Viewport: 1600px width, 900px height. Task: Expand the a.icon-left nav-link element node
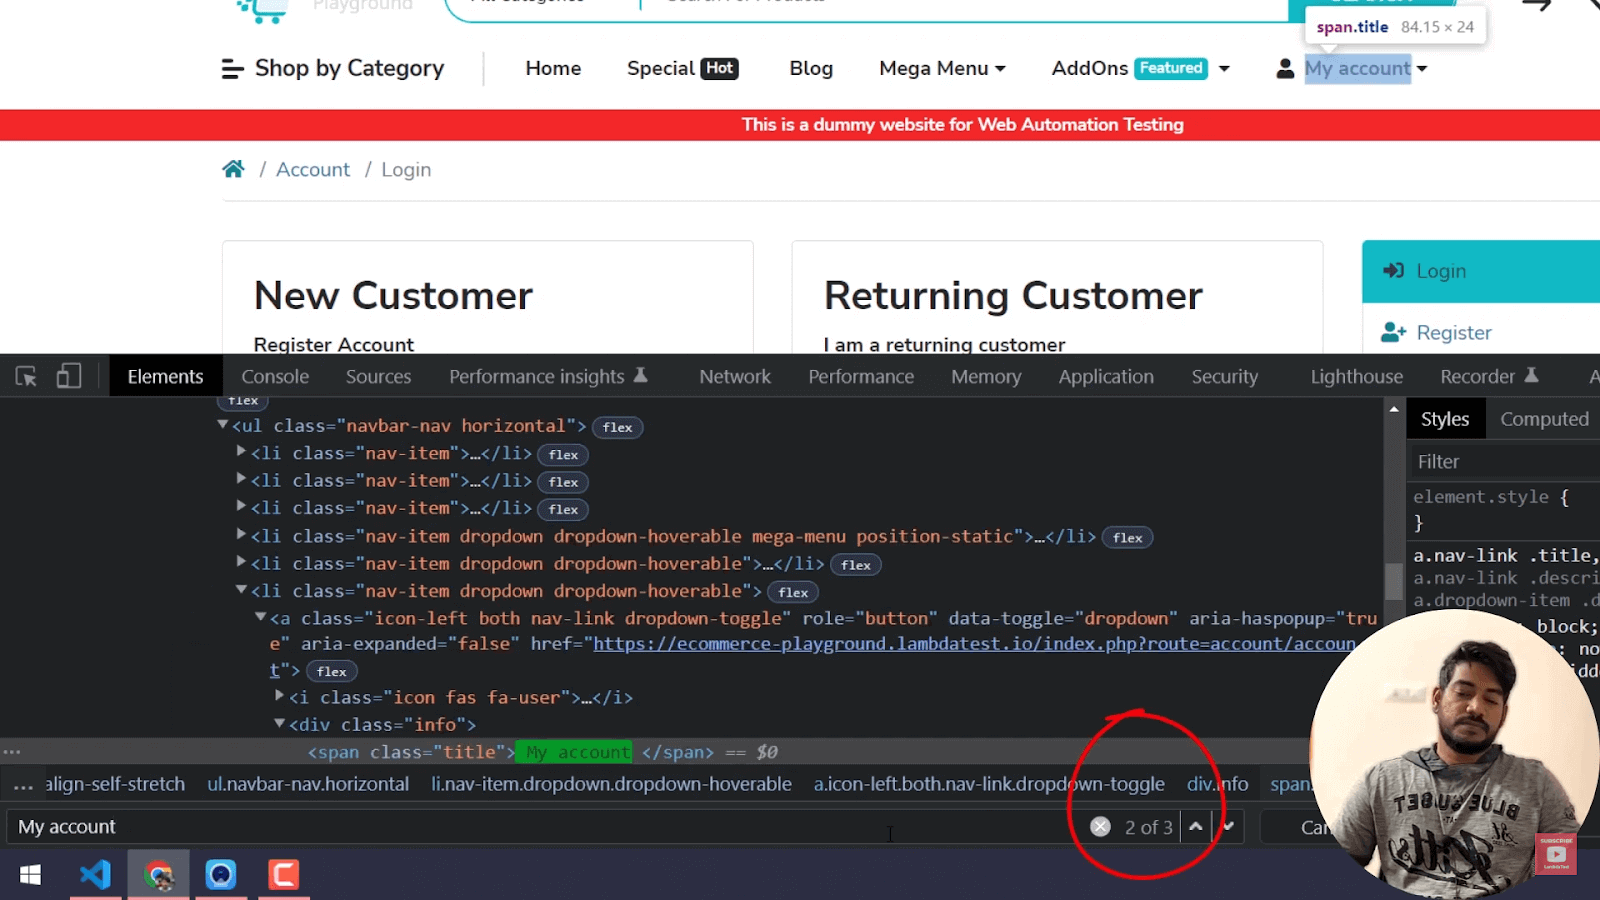[260, 617]
